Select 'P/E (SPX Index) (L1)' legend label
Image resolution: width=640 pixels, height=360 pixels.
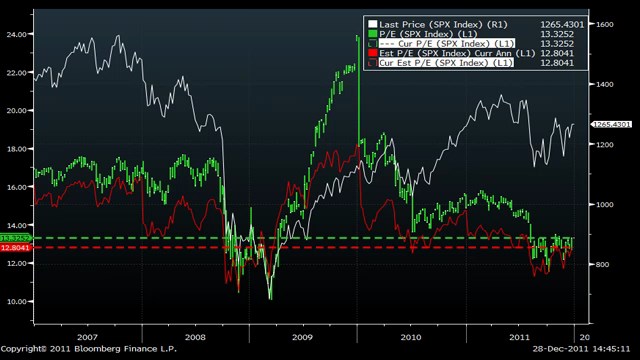point(428,34)
